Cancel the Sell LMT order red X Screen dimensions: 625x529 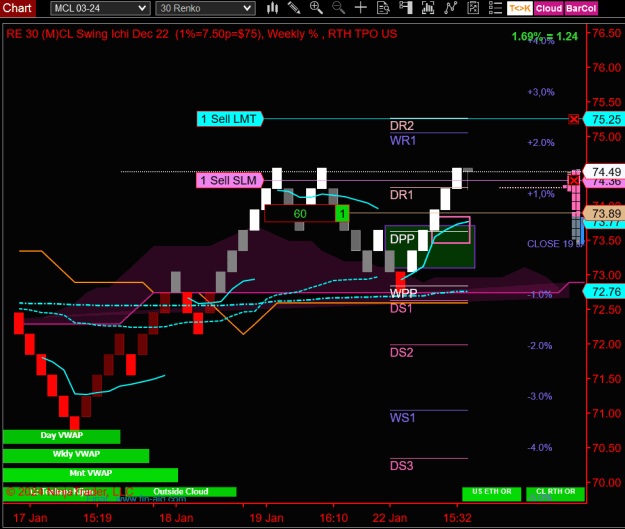tap(574, 119)
